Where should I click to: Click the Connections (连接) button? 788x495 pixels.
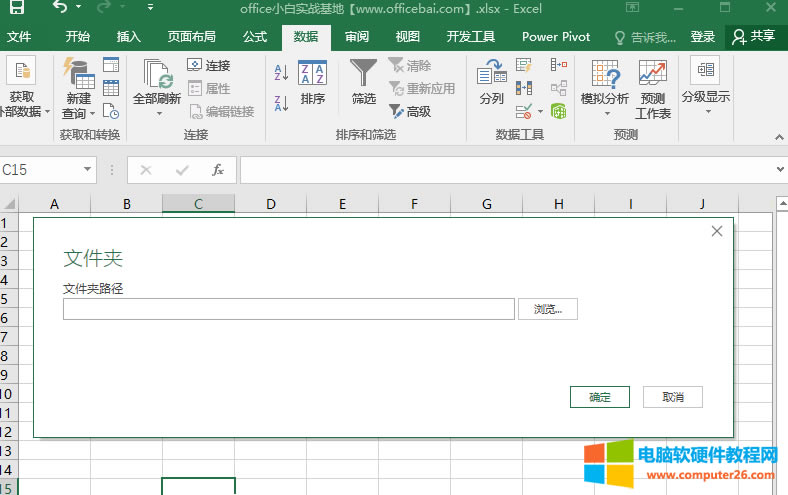pyautogui.click(x=209, y=66)
